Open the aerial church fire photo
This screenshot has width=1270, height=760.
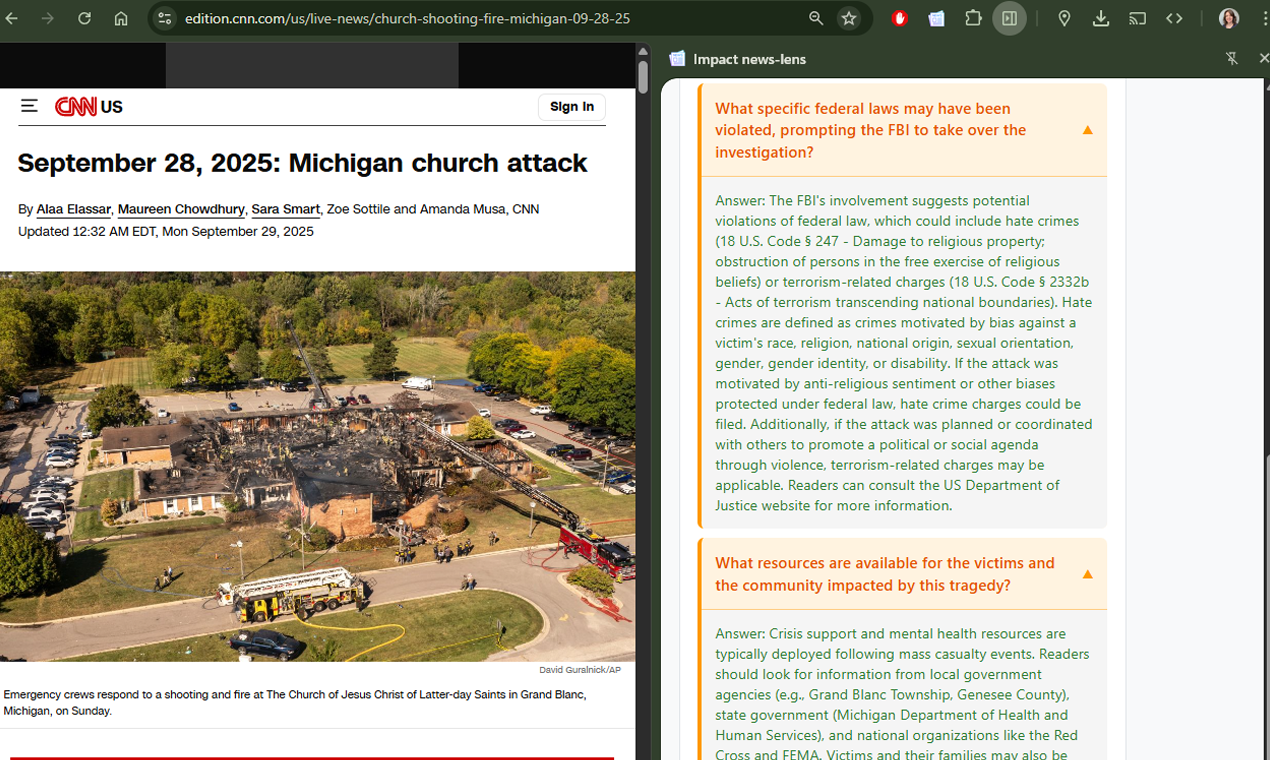click(317, 466)
